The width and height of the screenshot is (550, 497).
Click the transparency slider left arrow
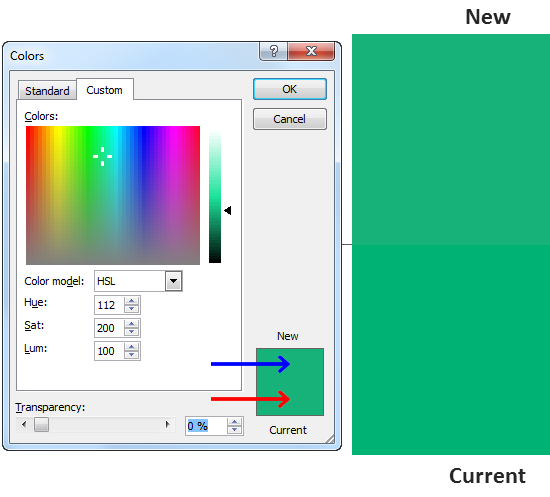click(x=24, y=425)
